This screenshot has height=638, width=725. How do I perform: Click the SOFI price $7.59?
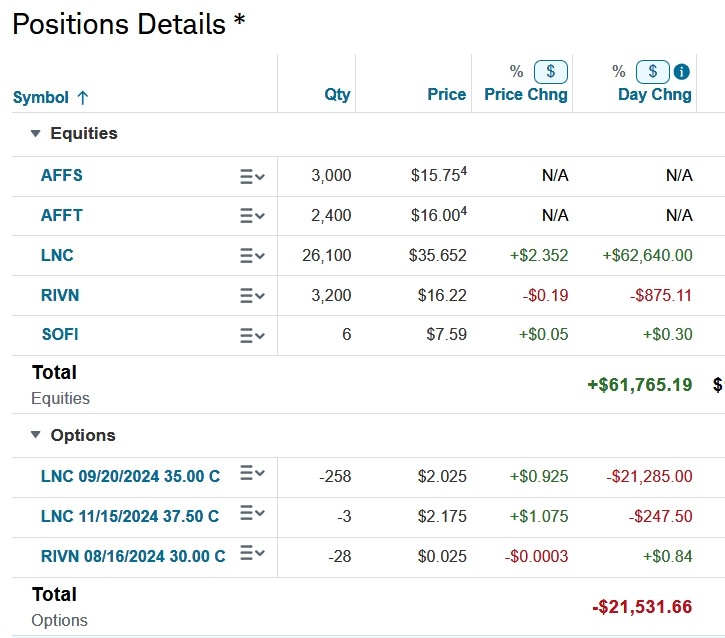pos(446,334)
